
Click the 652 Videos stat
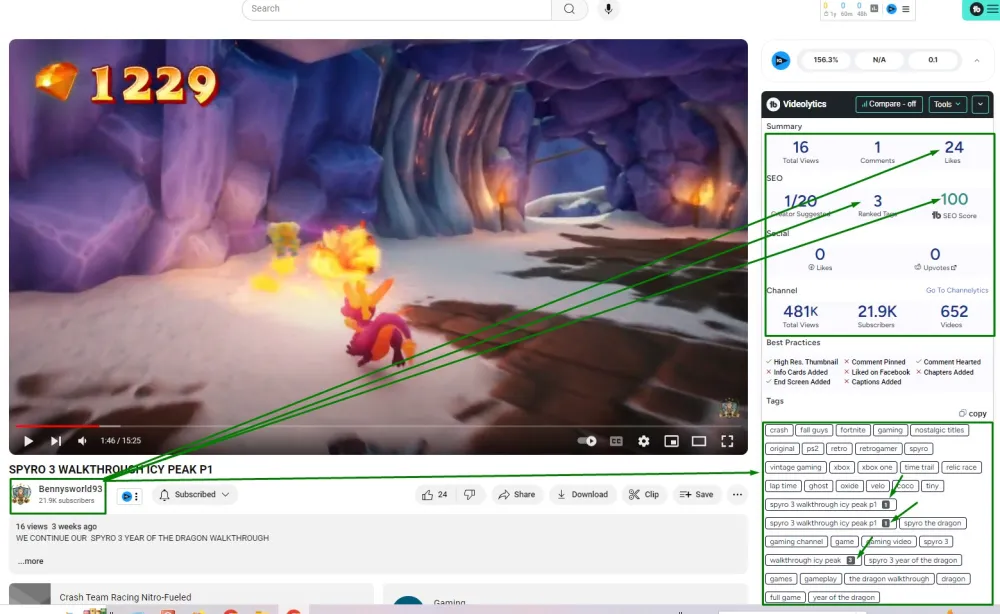tap(953, 316)
